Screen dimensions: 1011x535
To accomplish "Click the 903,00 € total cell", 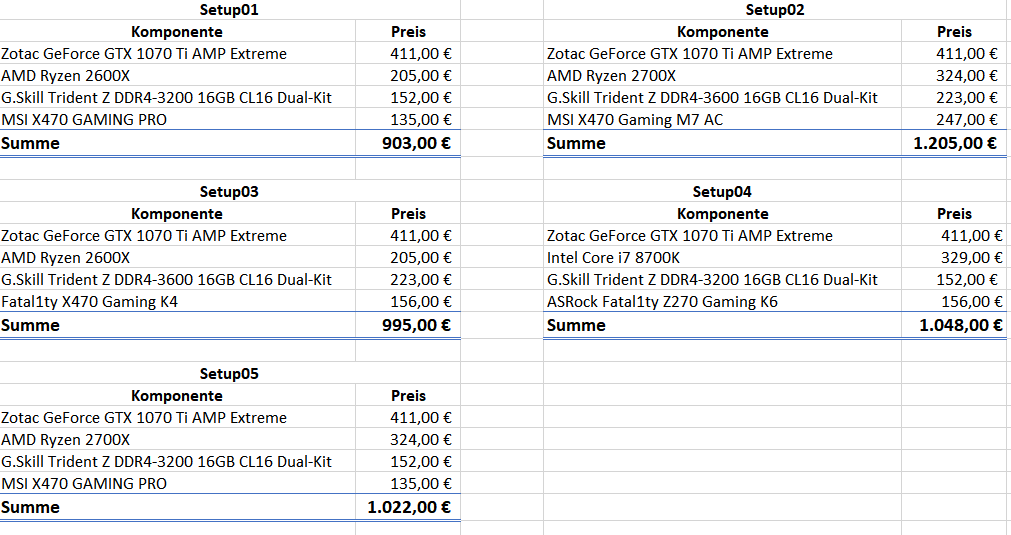I will point(407,143).
